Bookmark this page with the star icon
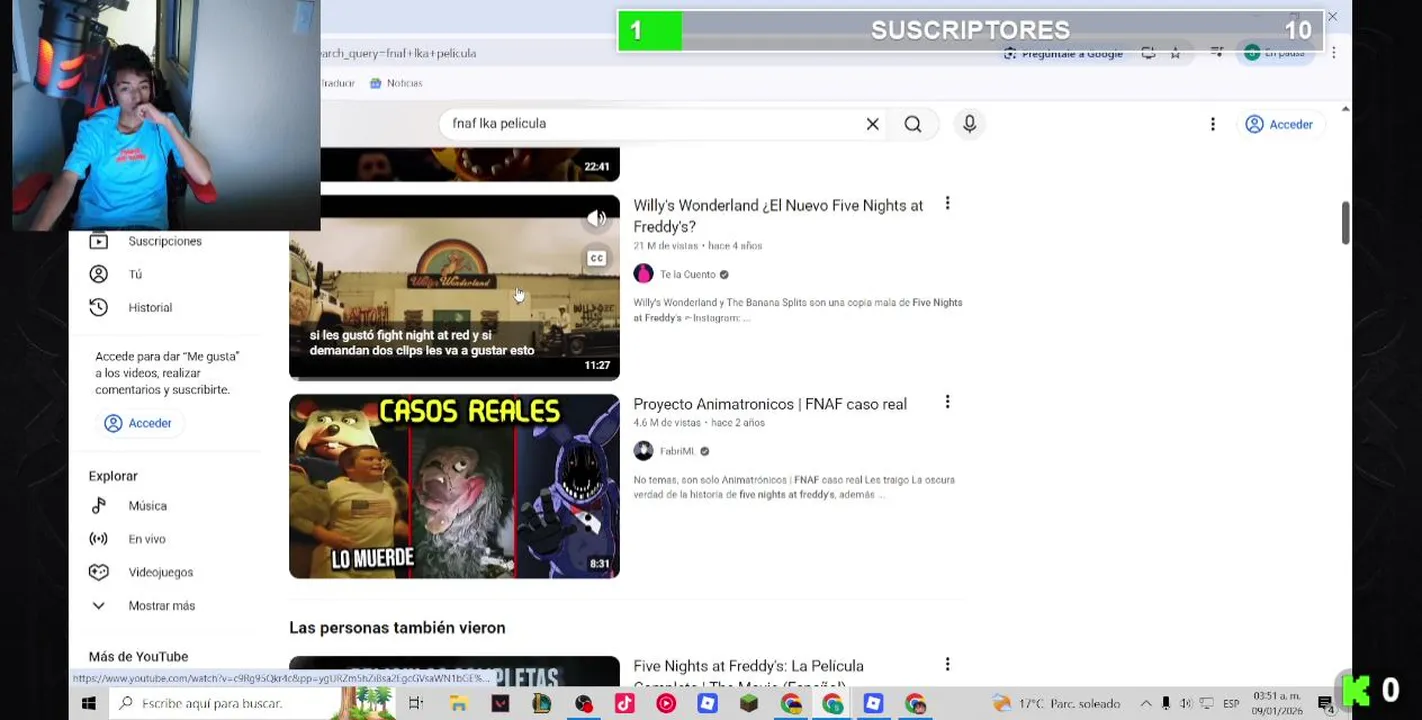 pyautogui.click(x=1176, y=53)
